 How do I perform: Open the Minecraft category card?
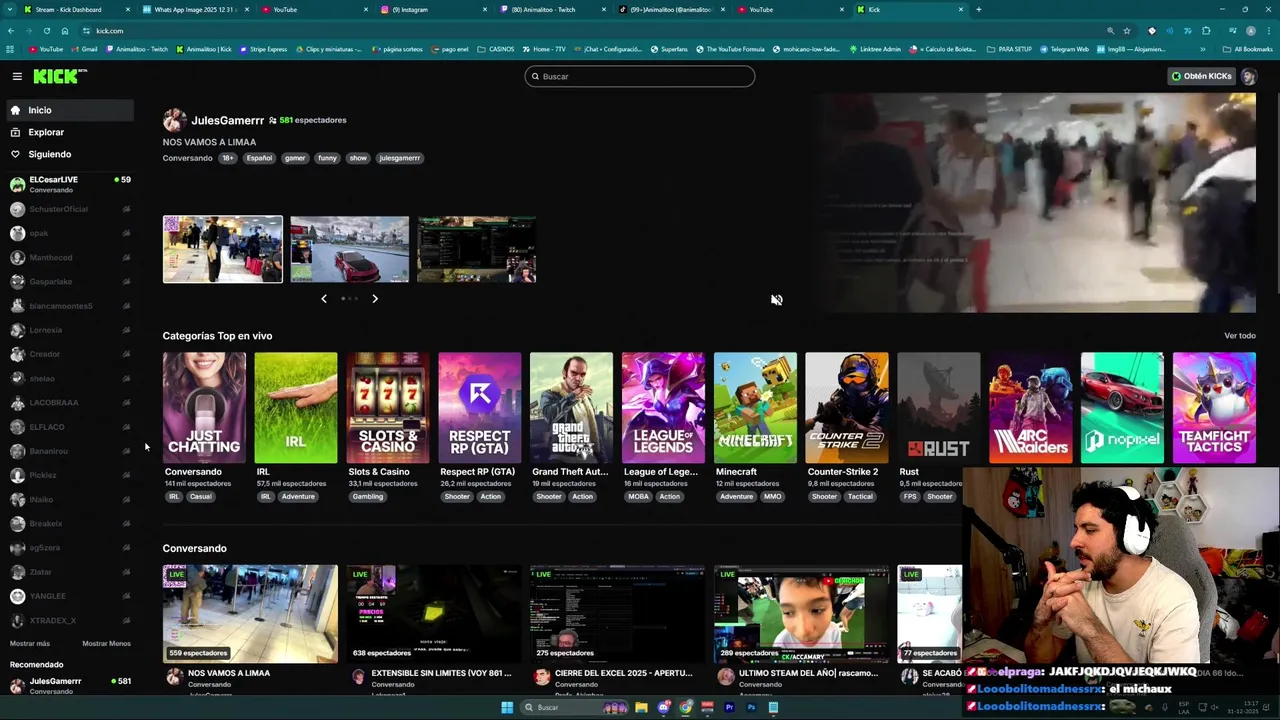[x=755, y=408]
